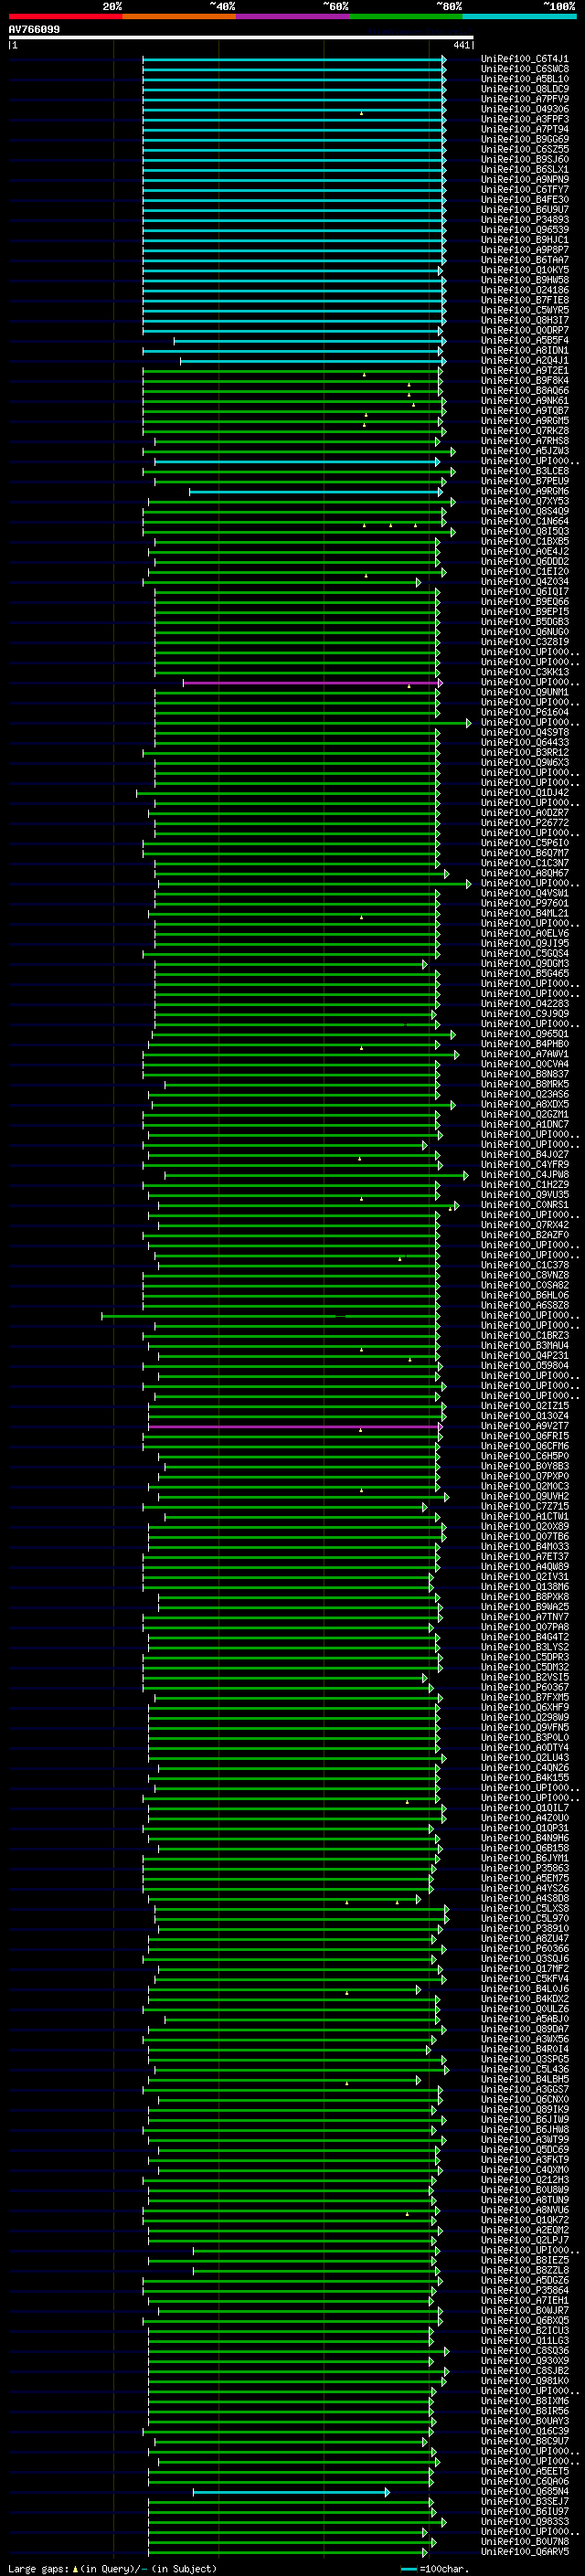Click the white query sequence bar

(x=241, y=38)
